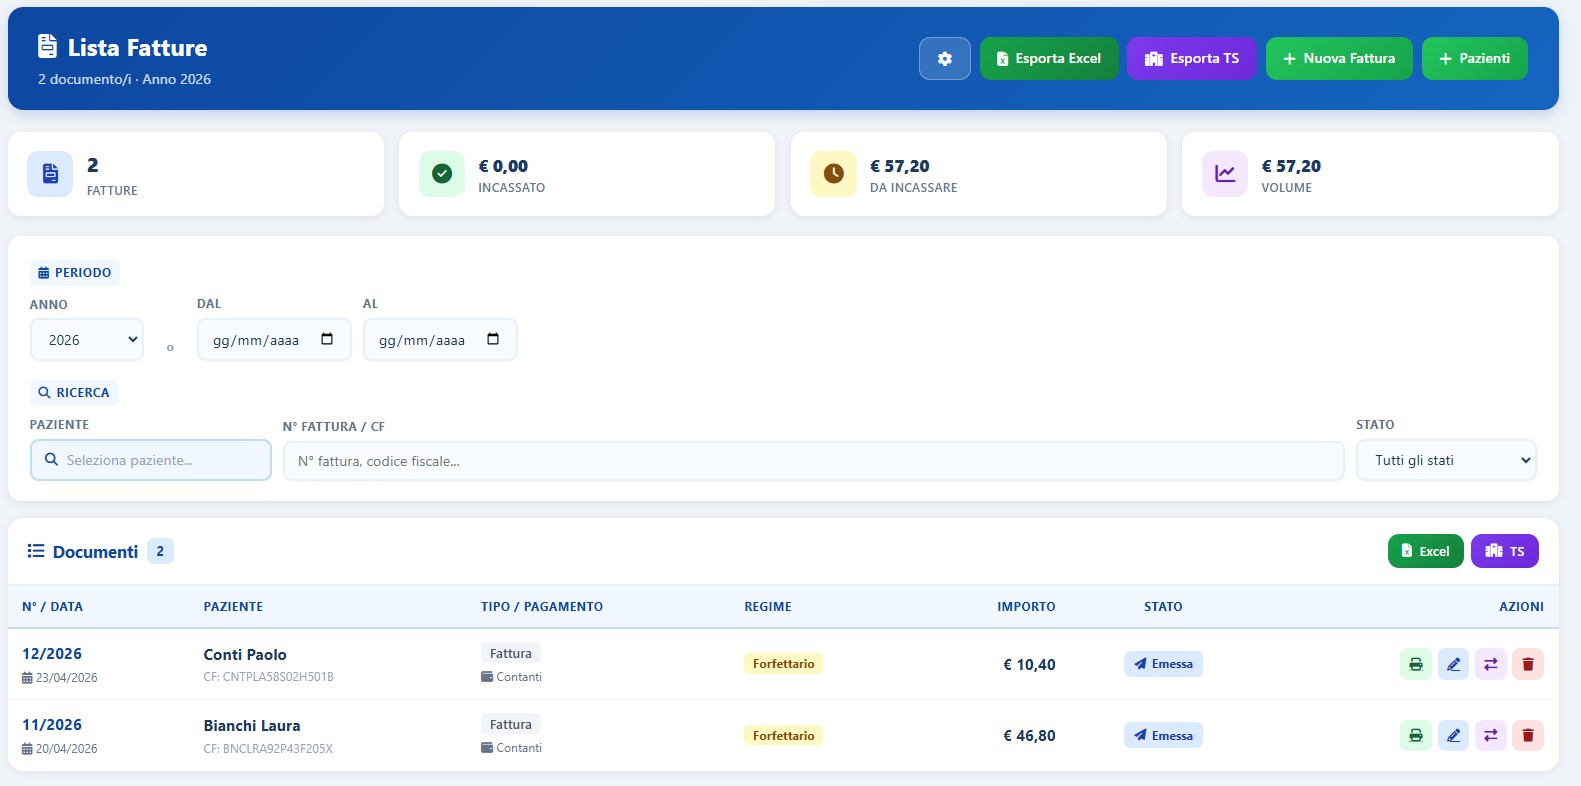Screen dimensions: 1581x786
Task: Click the Esporta TS button
Action: pyautogui.click(x=1191, y=59)
